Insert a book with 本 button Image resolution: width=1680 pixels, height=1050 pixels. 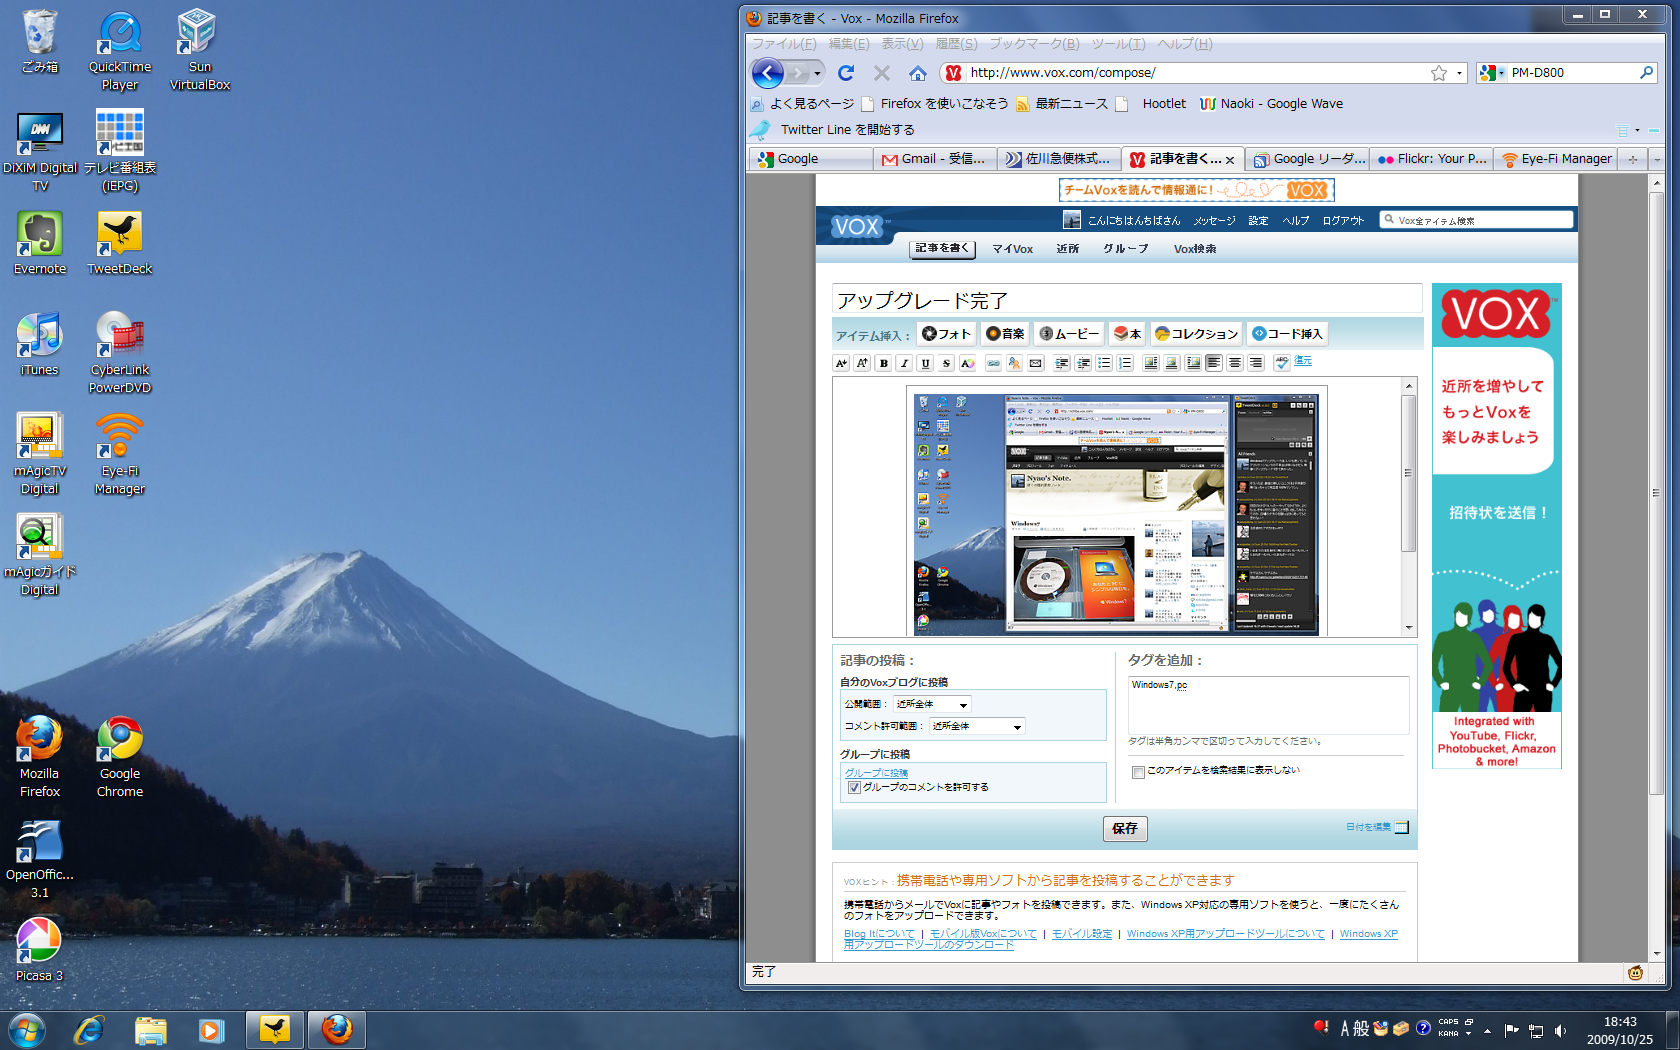click(x=1127, y=334)
